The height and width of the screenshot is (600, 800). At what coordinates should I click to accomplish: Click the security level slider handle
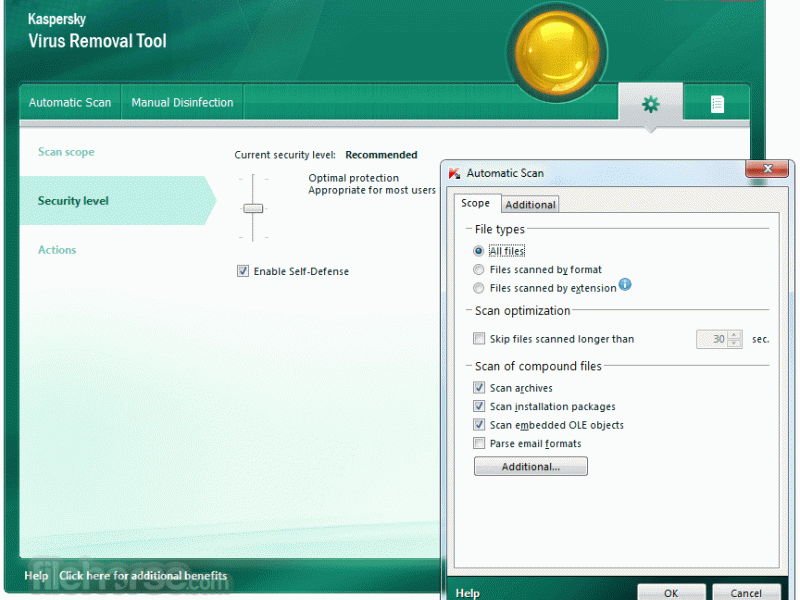coord(253,208)
